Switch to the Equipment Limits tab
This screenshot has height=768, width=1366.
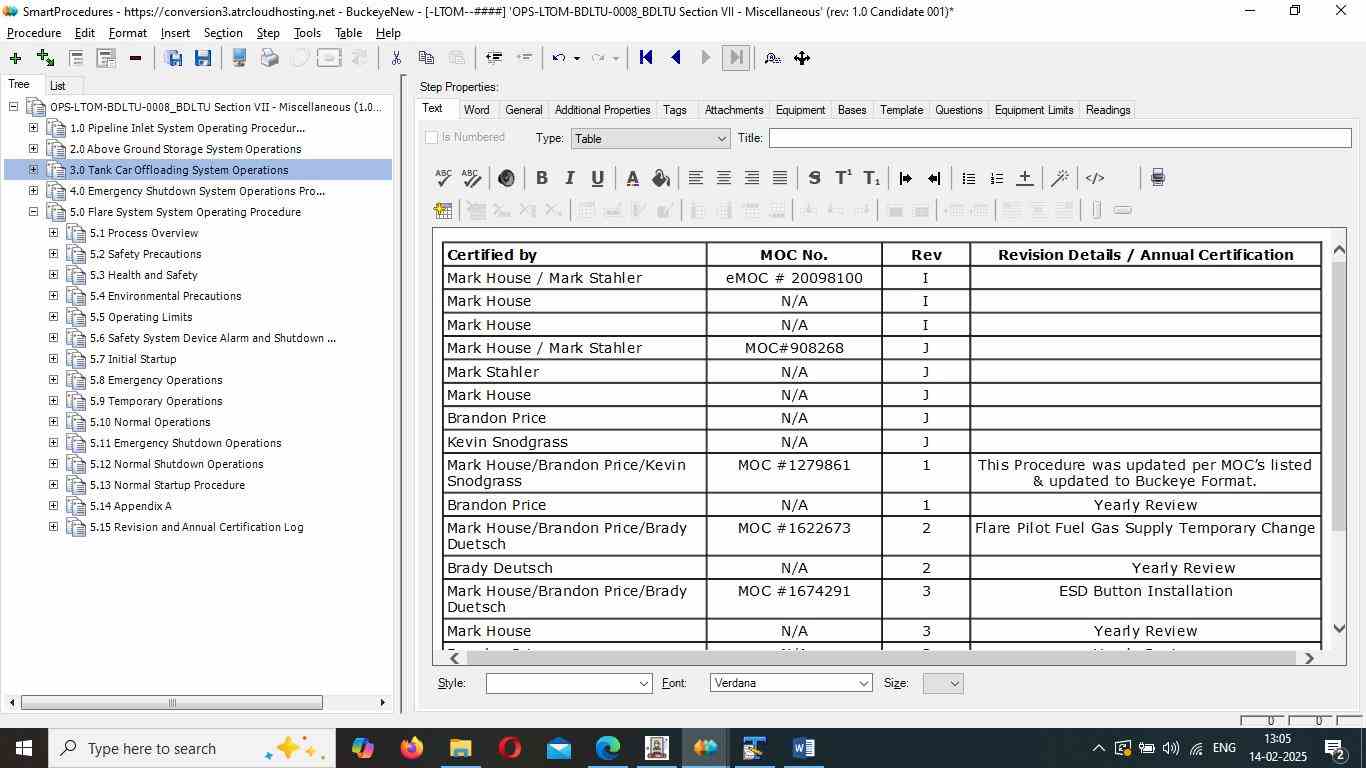coord(1034,110)
